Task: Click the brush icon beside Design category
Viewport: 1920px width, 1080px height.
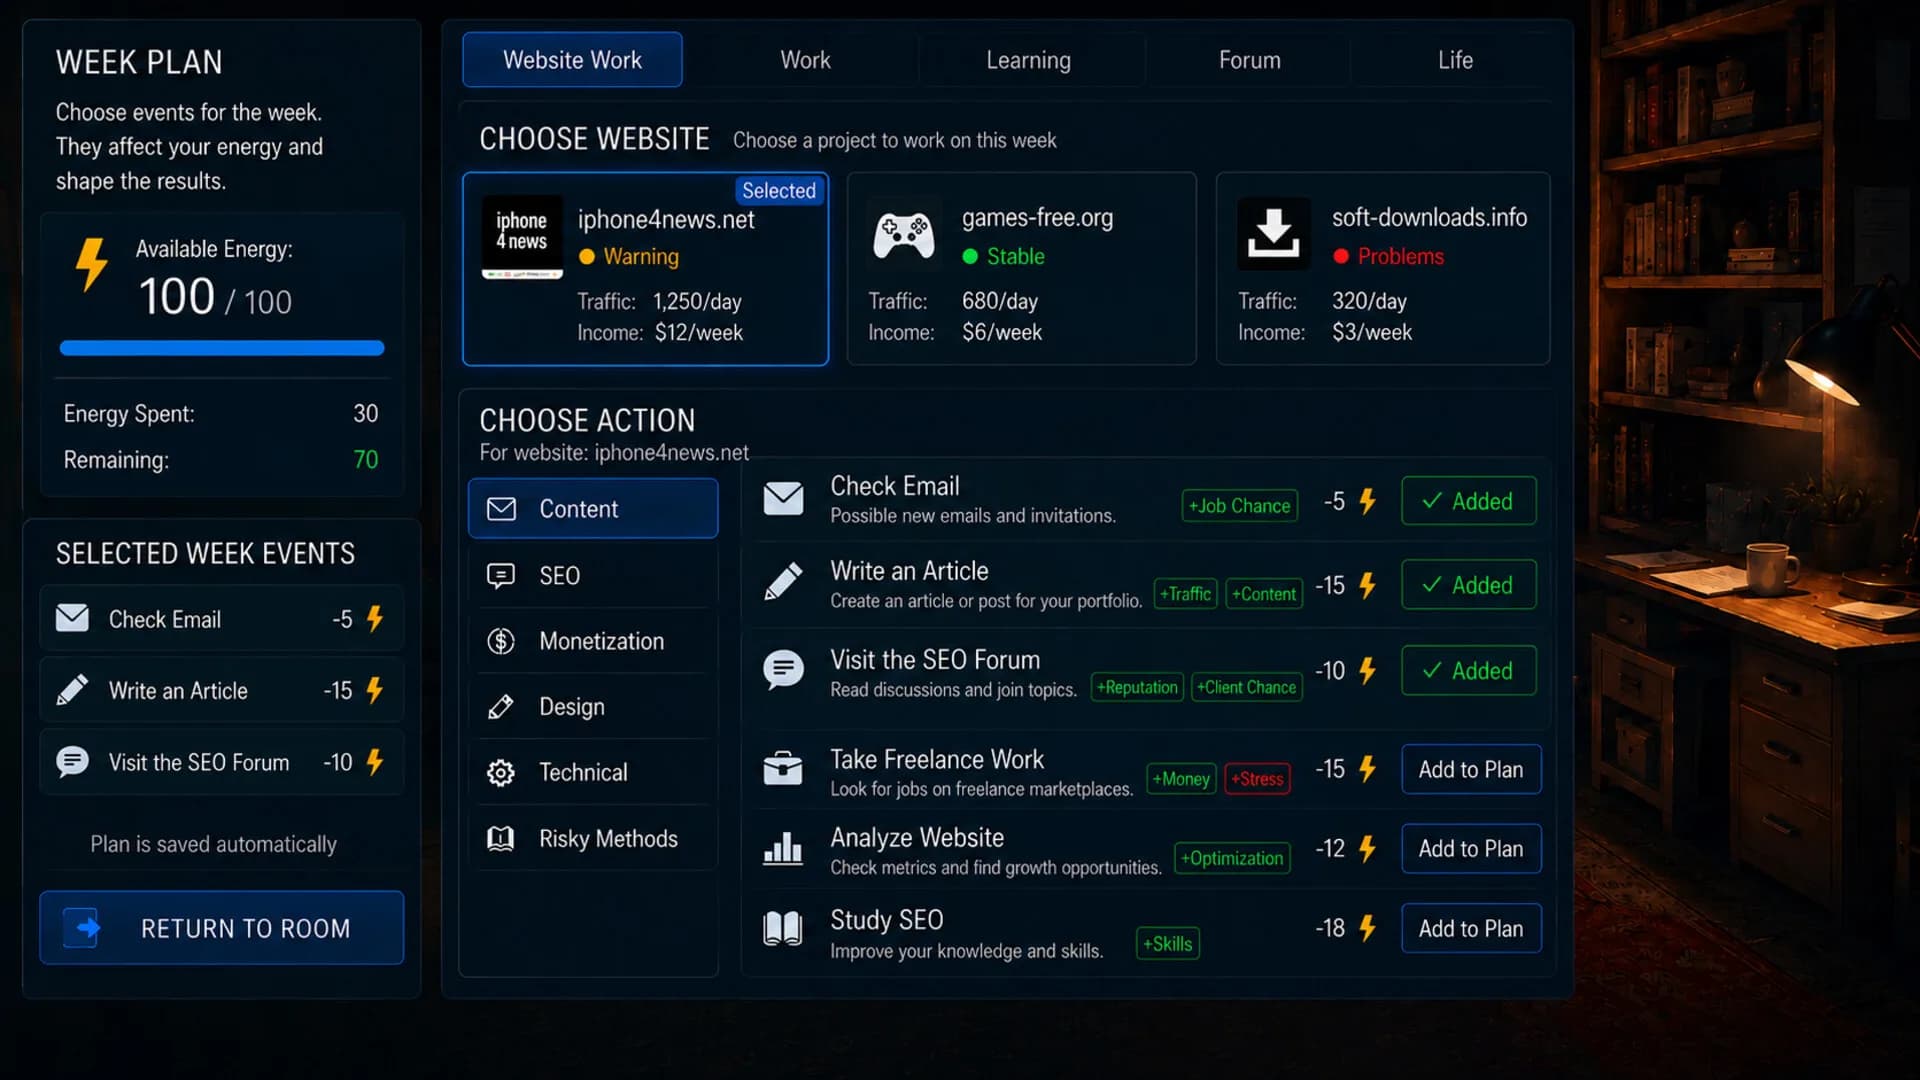Action: coord(501,707)
